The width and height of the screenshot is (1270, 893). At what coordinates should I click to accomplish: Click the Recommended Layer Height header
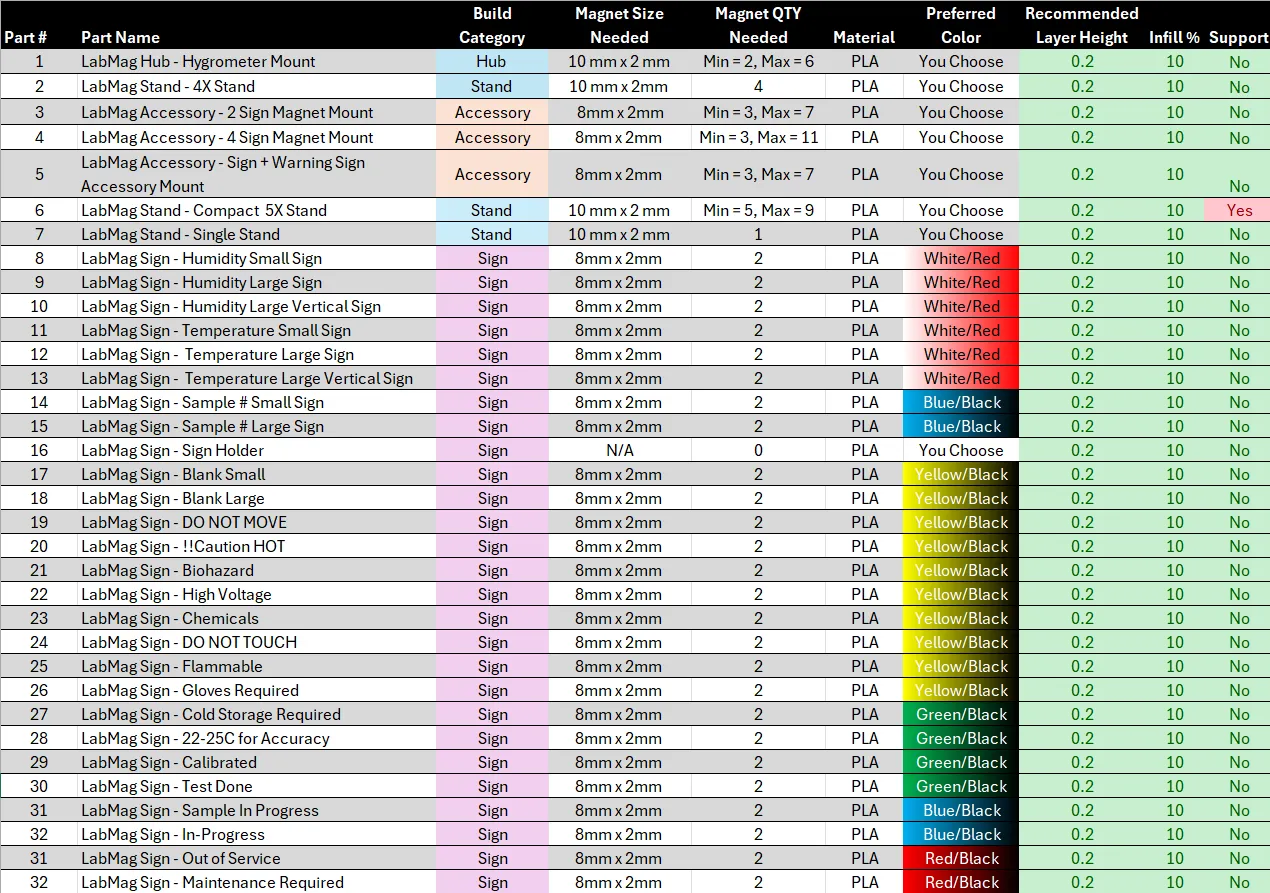click(x=1082, y=25)
